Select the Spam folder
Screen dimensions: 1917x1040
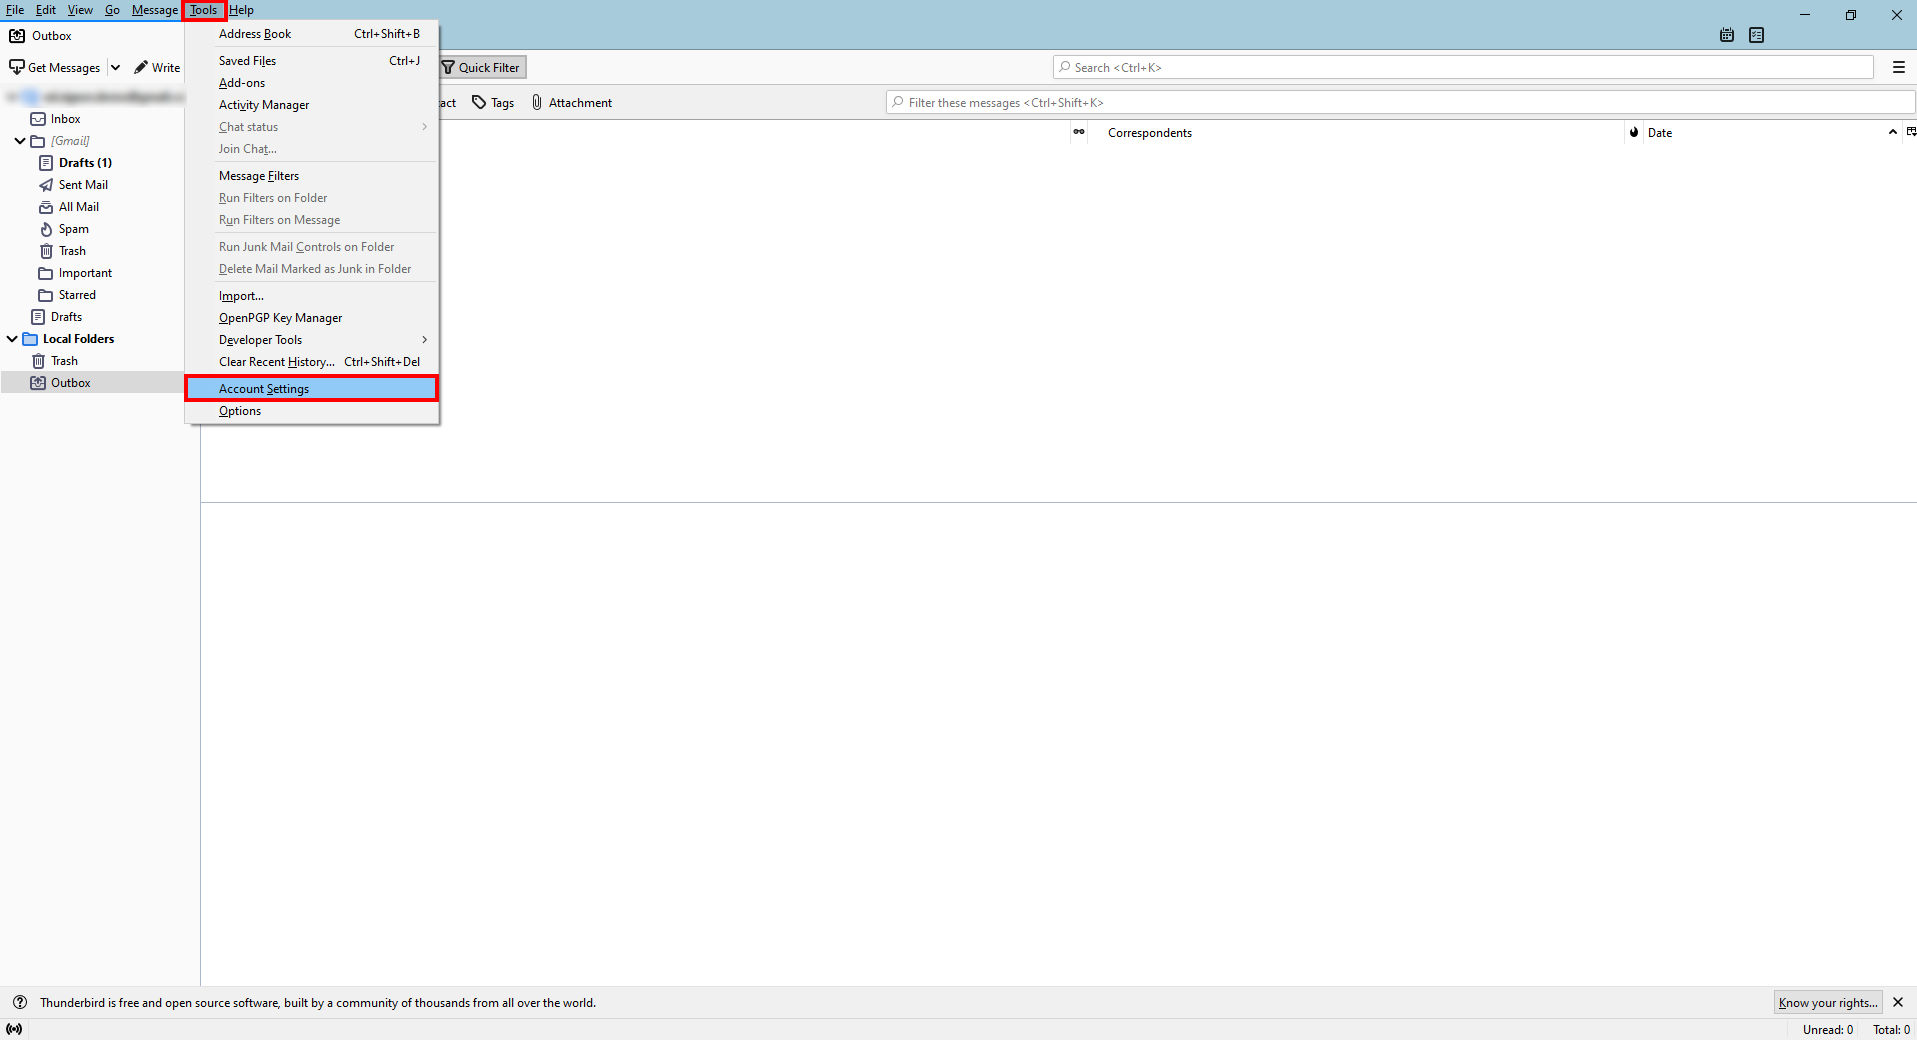[x=72, y=228]
